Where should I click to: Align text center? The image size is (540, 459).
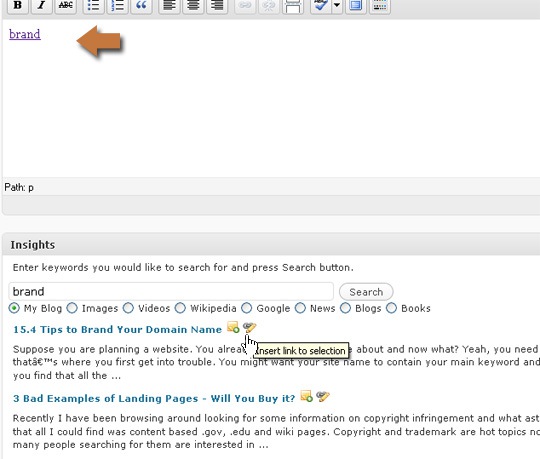193,6
